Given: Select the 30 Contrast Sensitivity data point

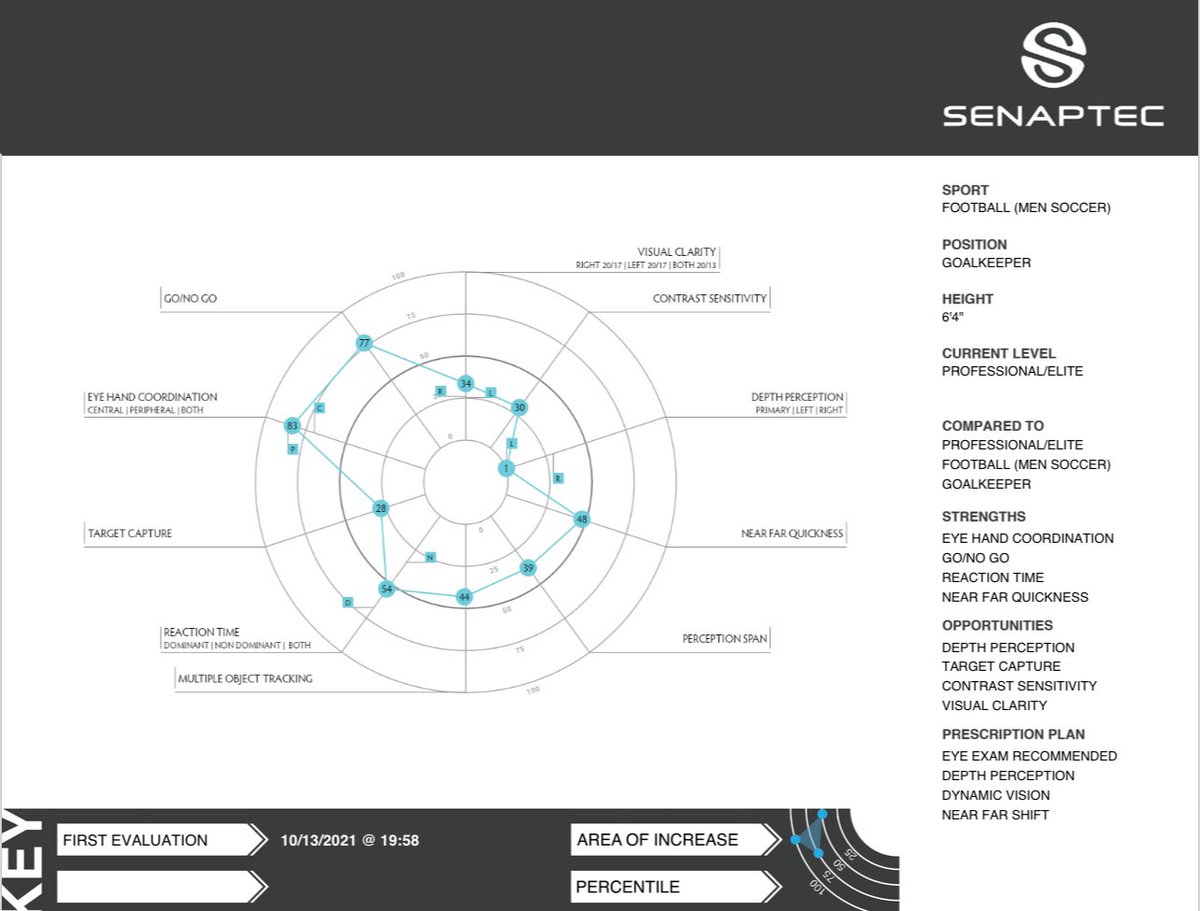Looking at the screenshot, I should click(x=519, y=407).
